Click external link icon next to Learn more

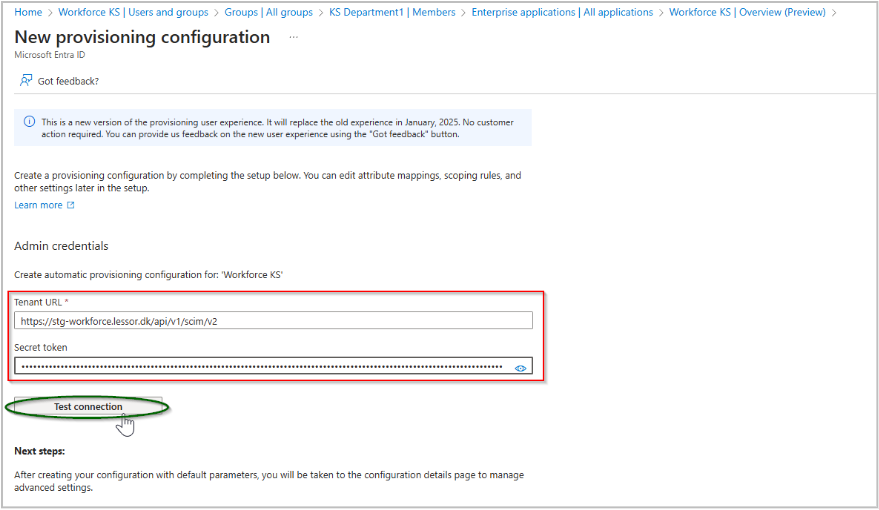70,205
